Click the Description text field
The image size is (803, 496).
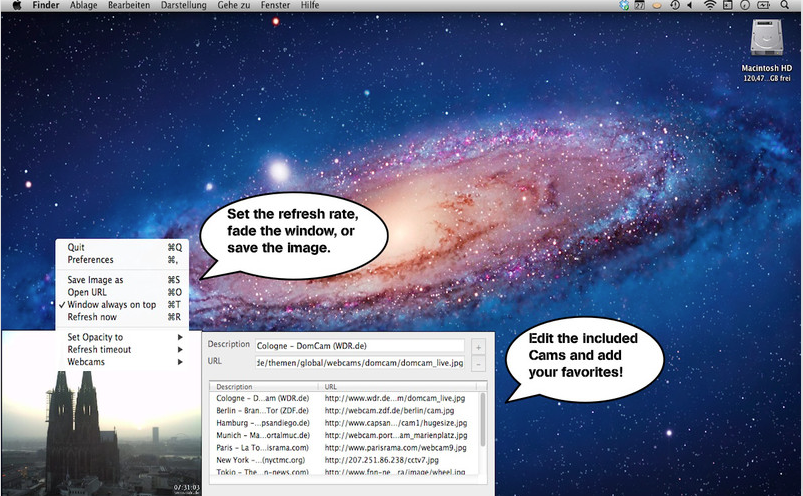360,346
